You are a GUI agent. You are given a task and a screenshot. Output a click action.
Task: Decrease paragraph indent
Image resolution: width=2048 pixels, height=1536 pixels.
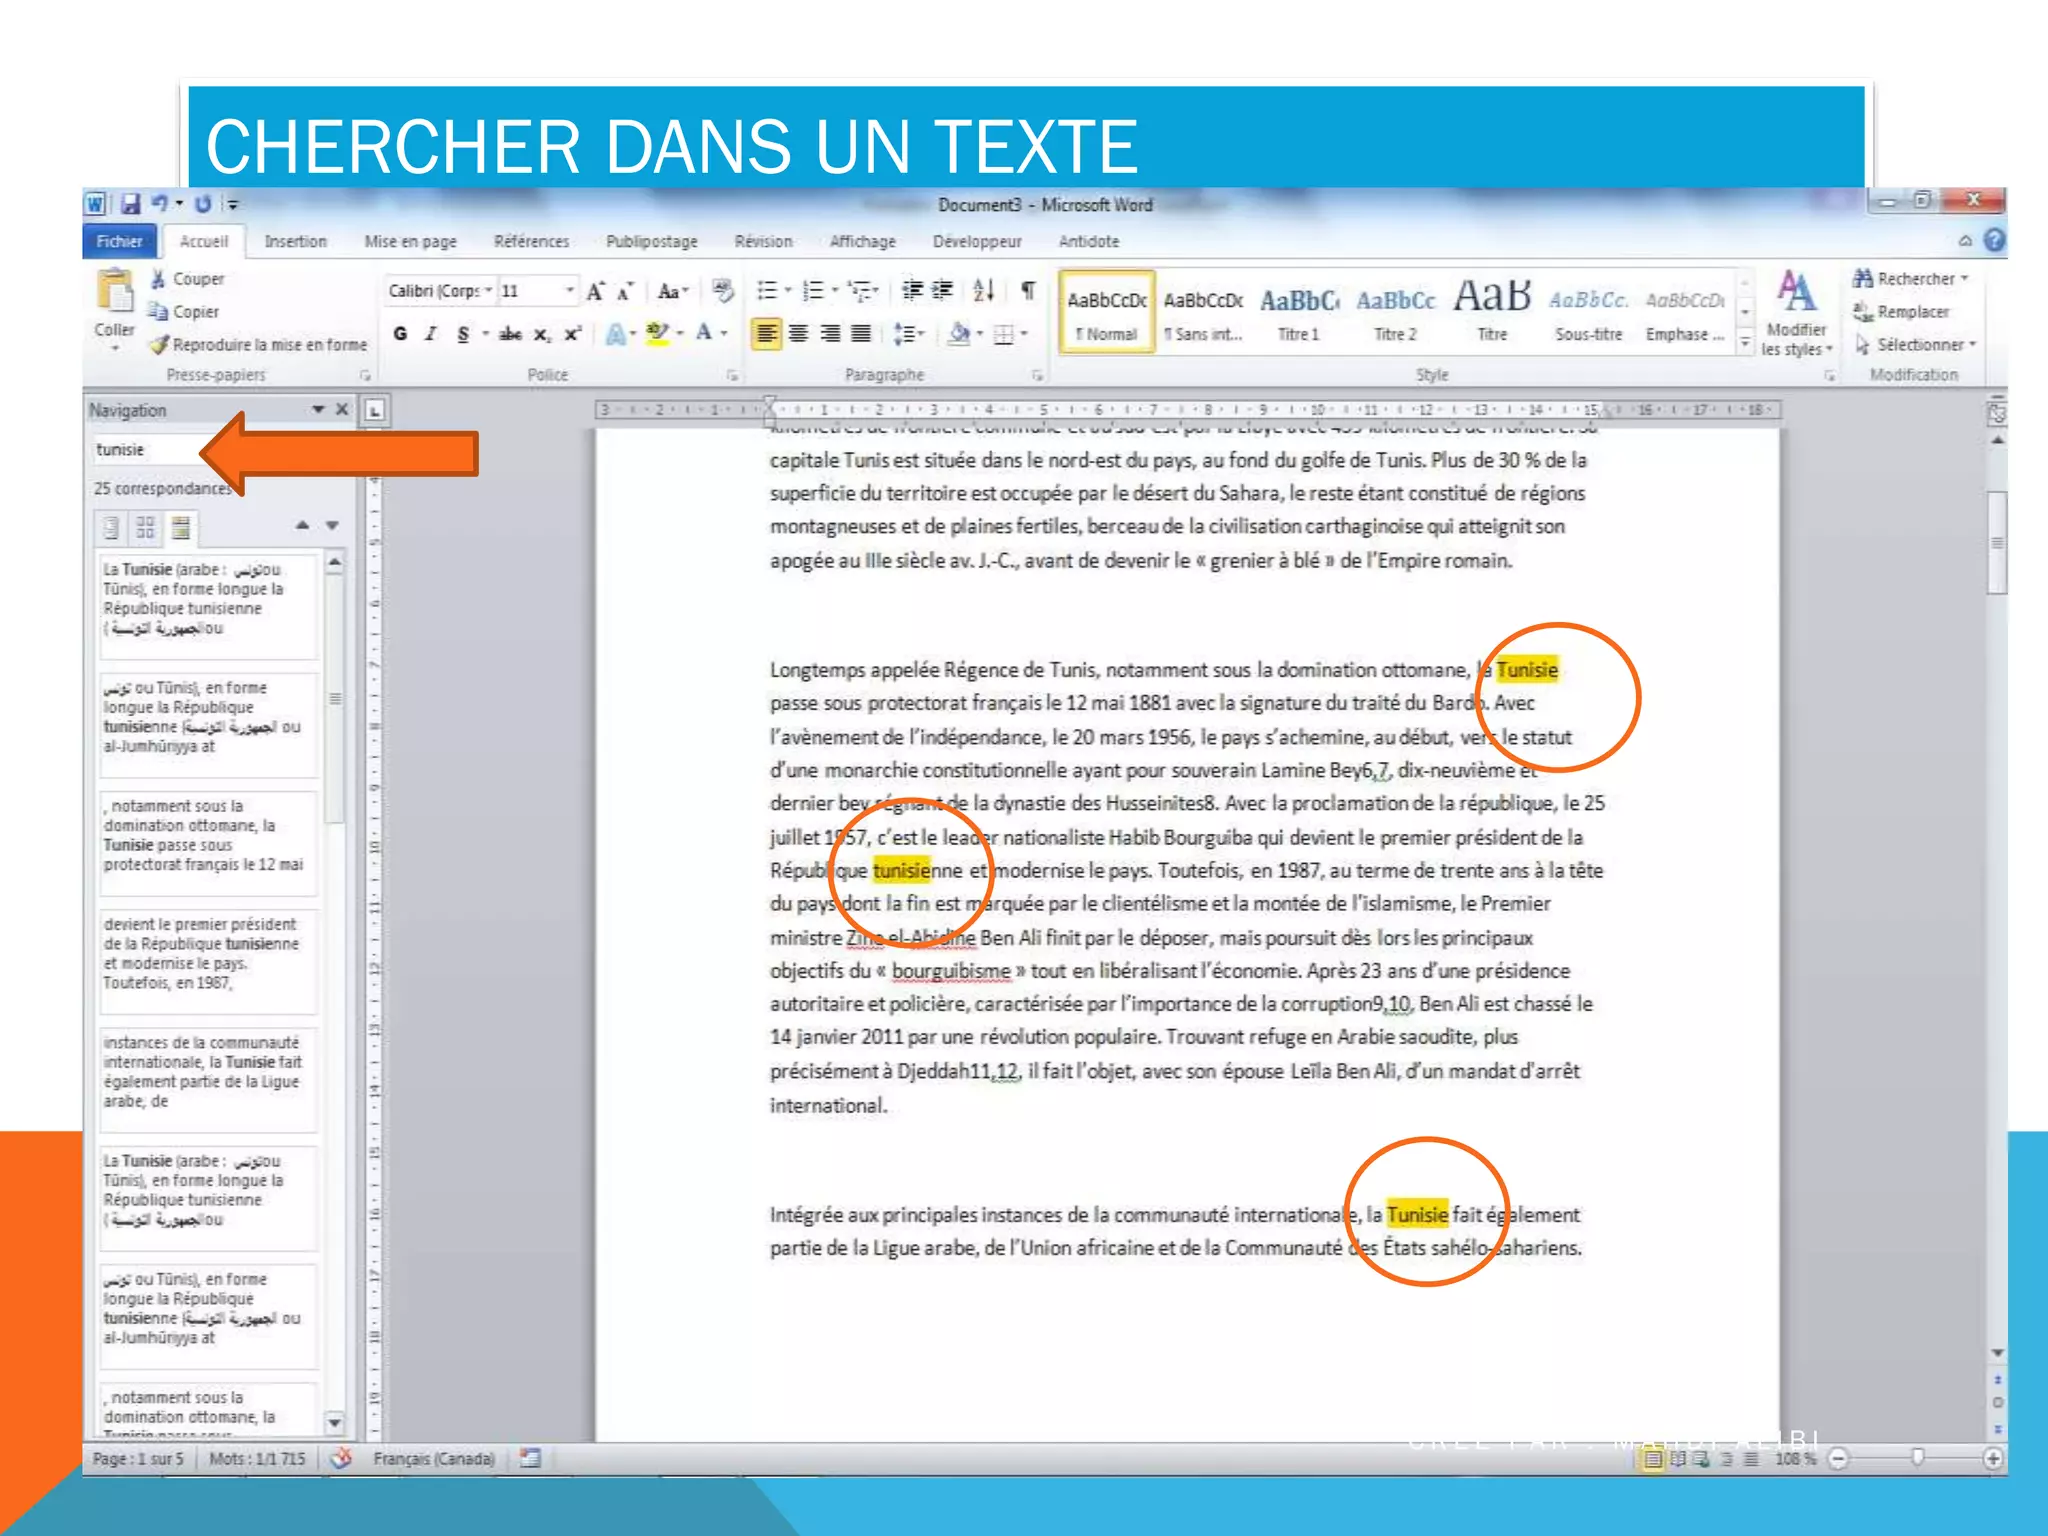click(912, 291)
